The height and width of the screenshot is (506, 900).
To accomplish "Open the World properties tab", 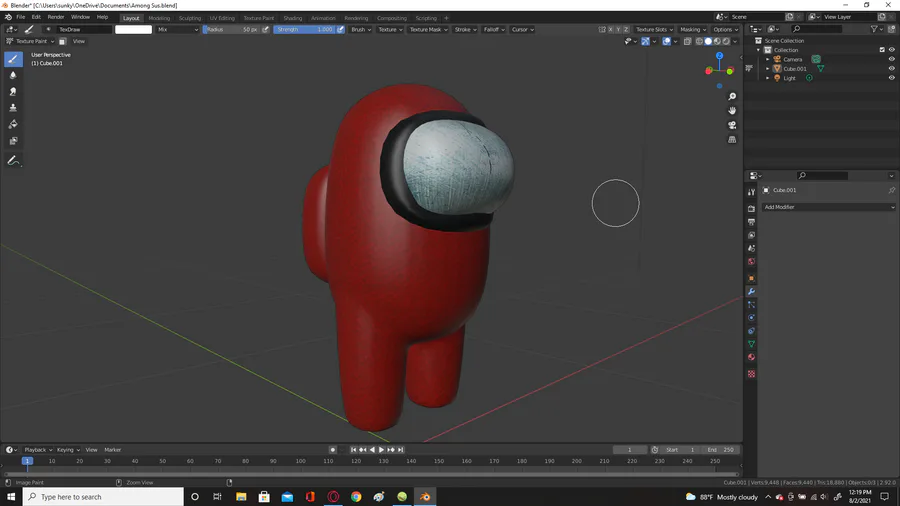I will [x=751, y=262].
